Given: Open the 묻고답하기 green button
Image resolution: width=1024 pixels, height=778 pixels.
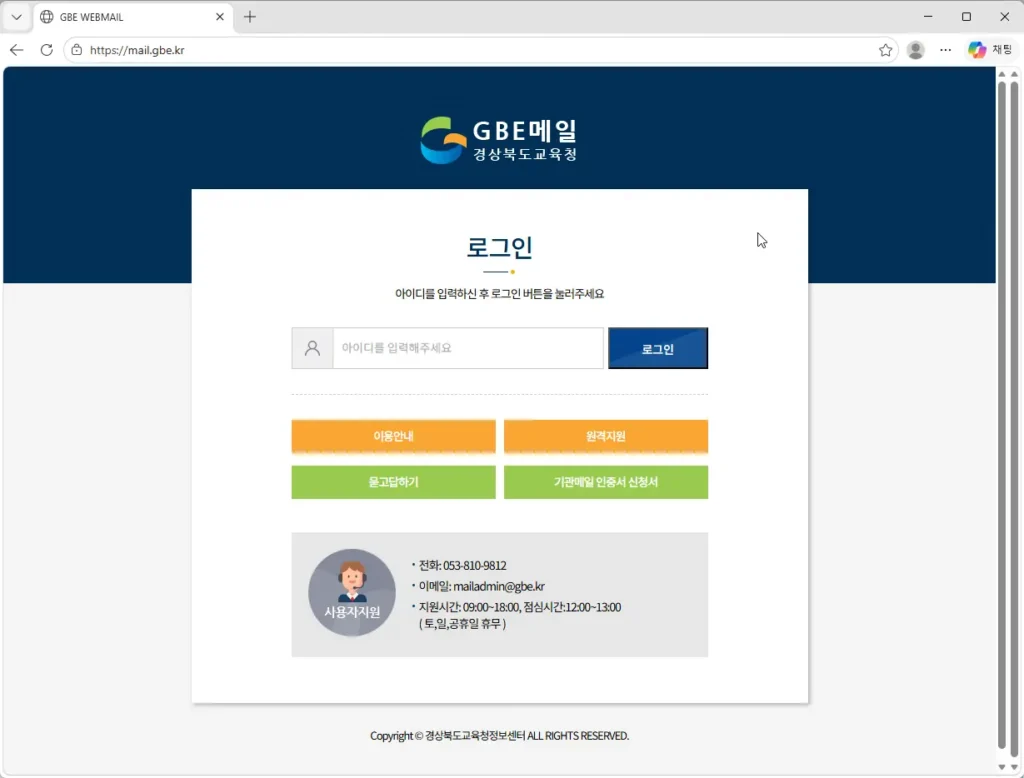Looking at the screenshot, I should tap(393, 482).
